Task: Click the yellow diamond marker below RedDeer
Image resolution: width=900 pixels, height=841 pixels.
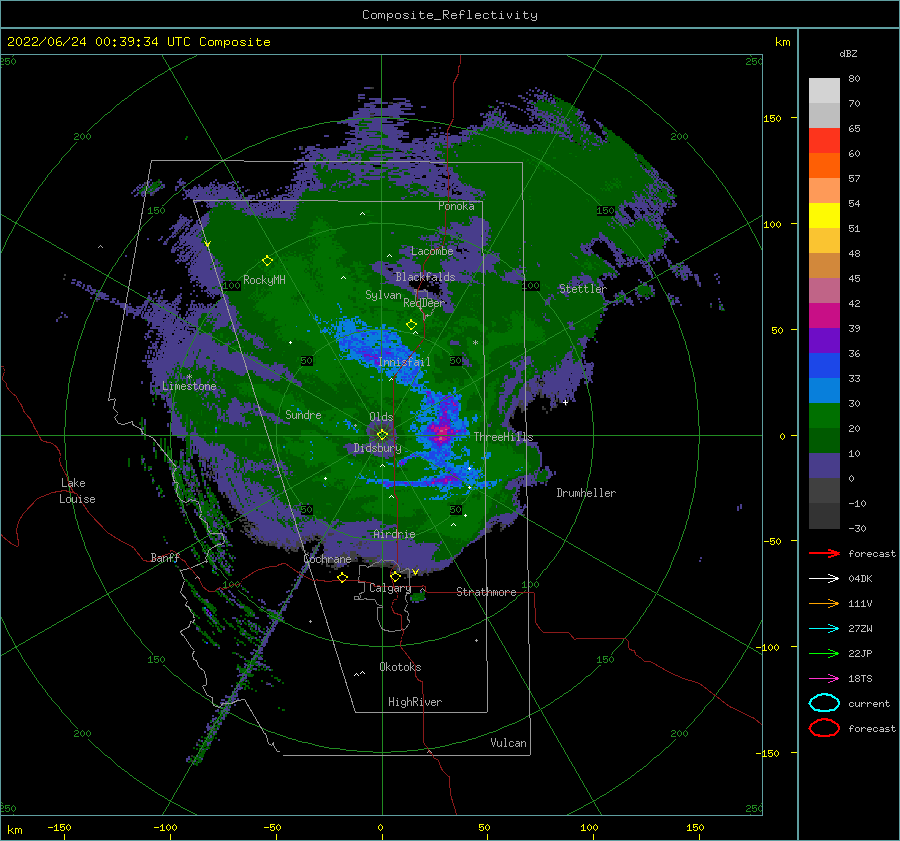Action: pyautogui.click(x=411, y=325)
